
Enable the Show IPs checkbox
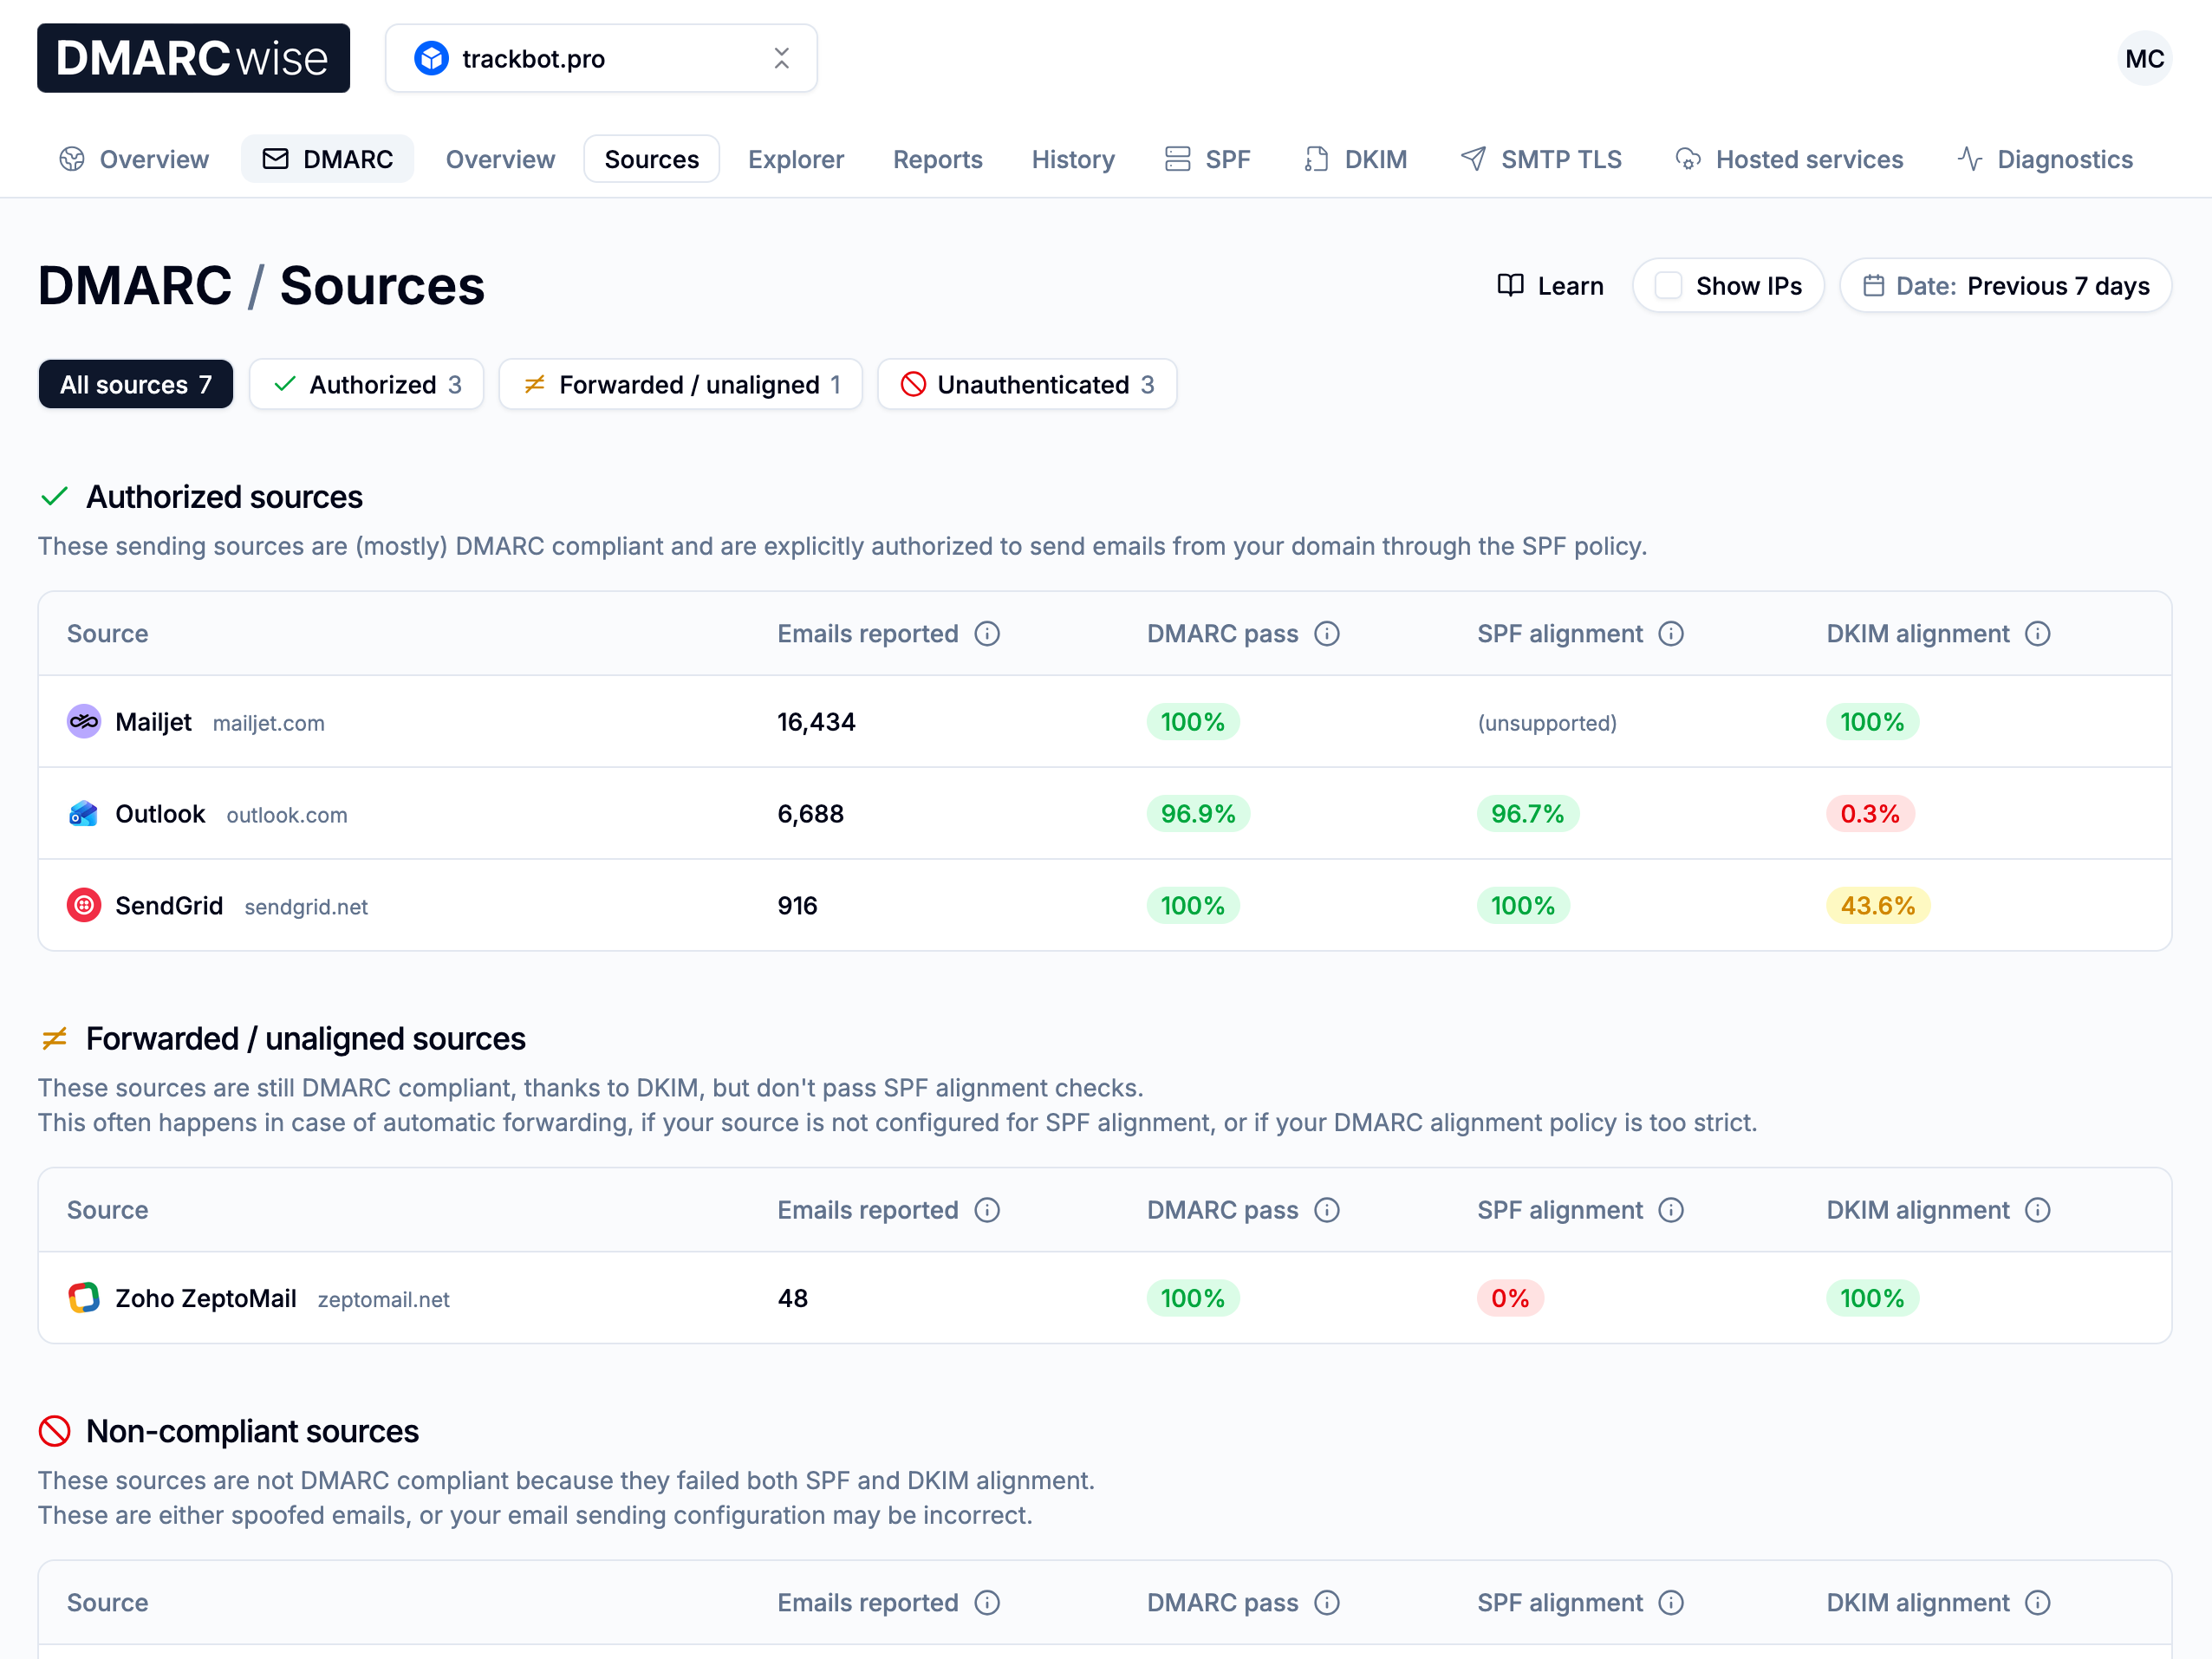pyautogui.click(x=1668, y=286)
